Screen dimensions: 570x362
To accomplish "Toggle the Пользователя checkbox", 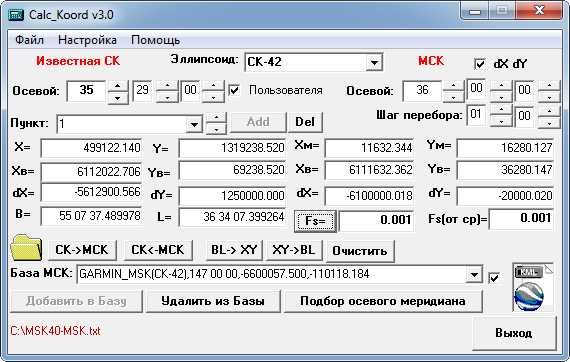I will (x=234, y=90).
